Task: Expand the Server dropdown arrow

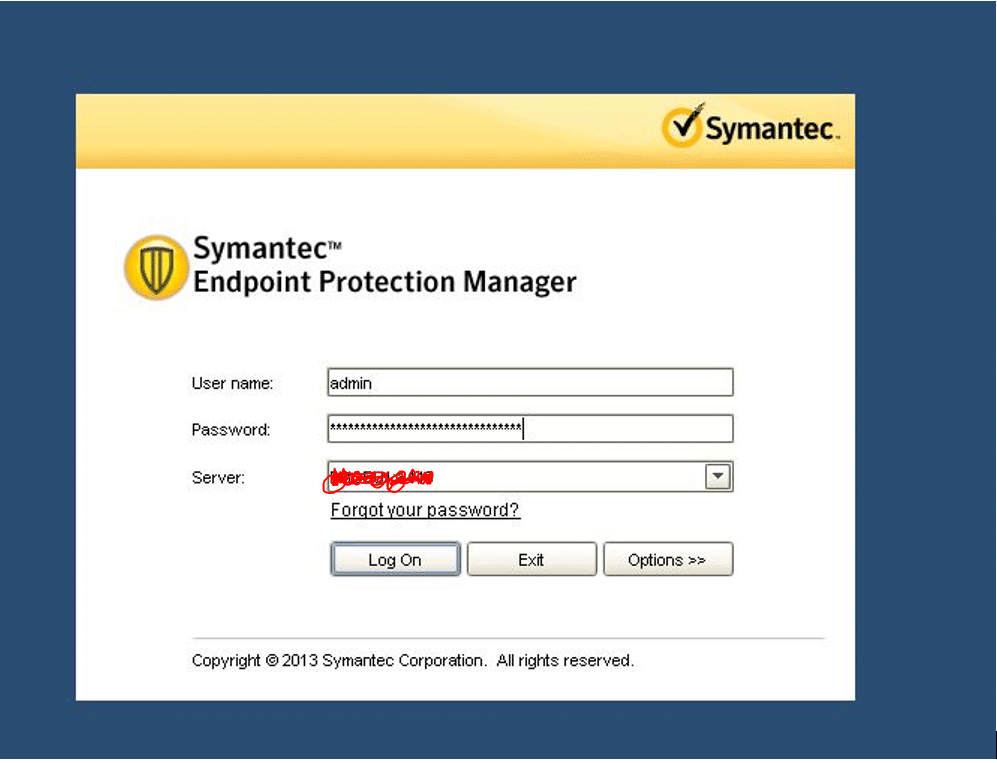Action: (x=718, y=477)
